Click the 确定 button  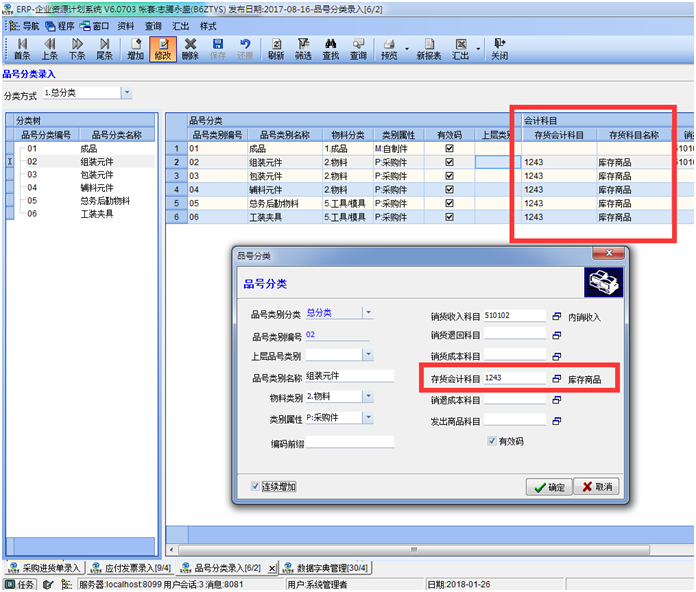tap(549, 487)
